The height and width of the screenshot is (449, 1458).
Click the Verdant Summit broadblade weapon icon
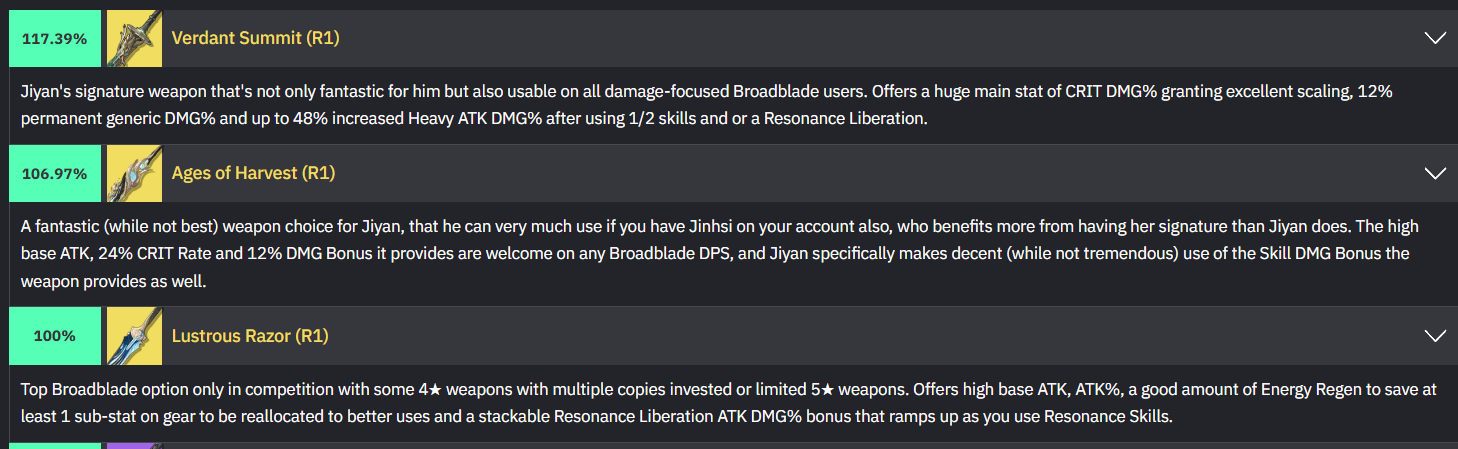click(134, 38)
